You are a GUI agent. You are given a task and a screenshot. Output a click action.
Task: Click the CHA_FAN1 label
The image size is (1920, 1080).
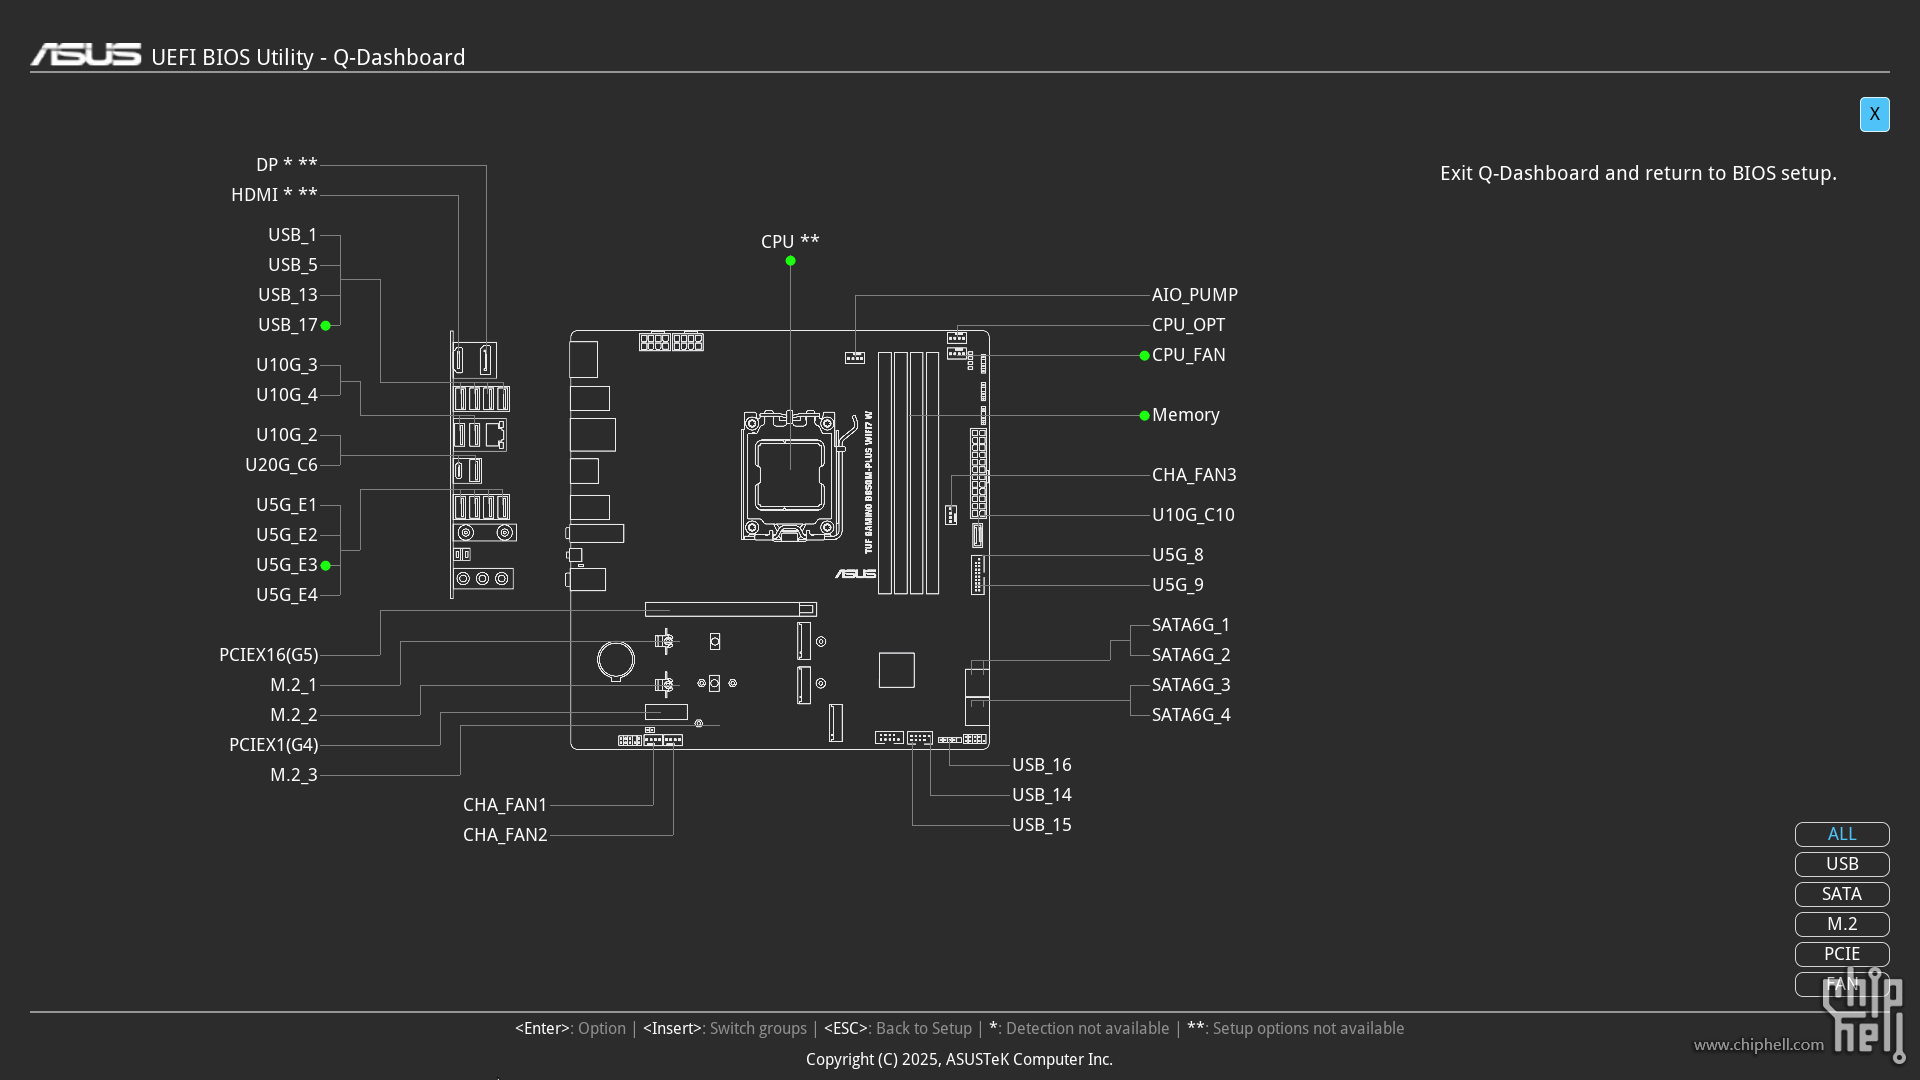tap(505, 805)
